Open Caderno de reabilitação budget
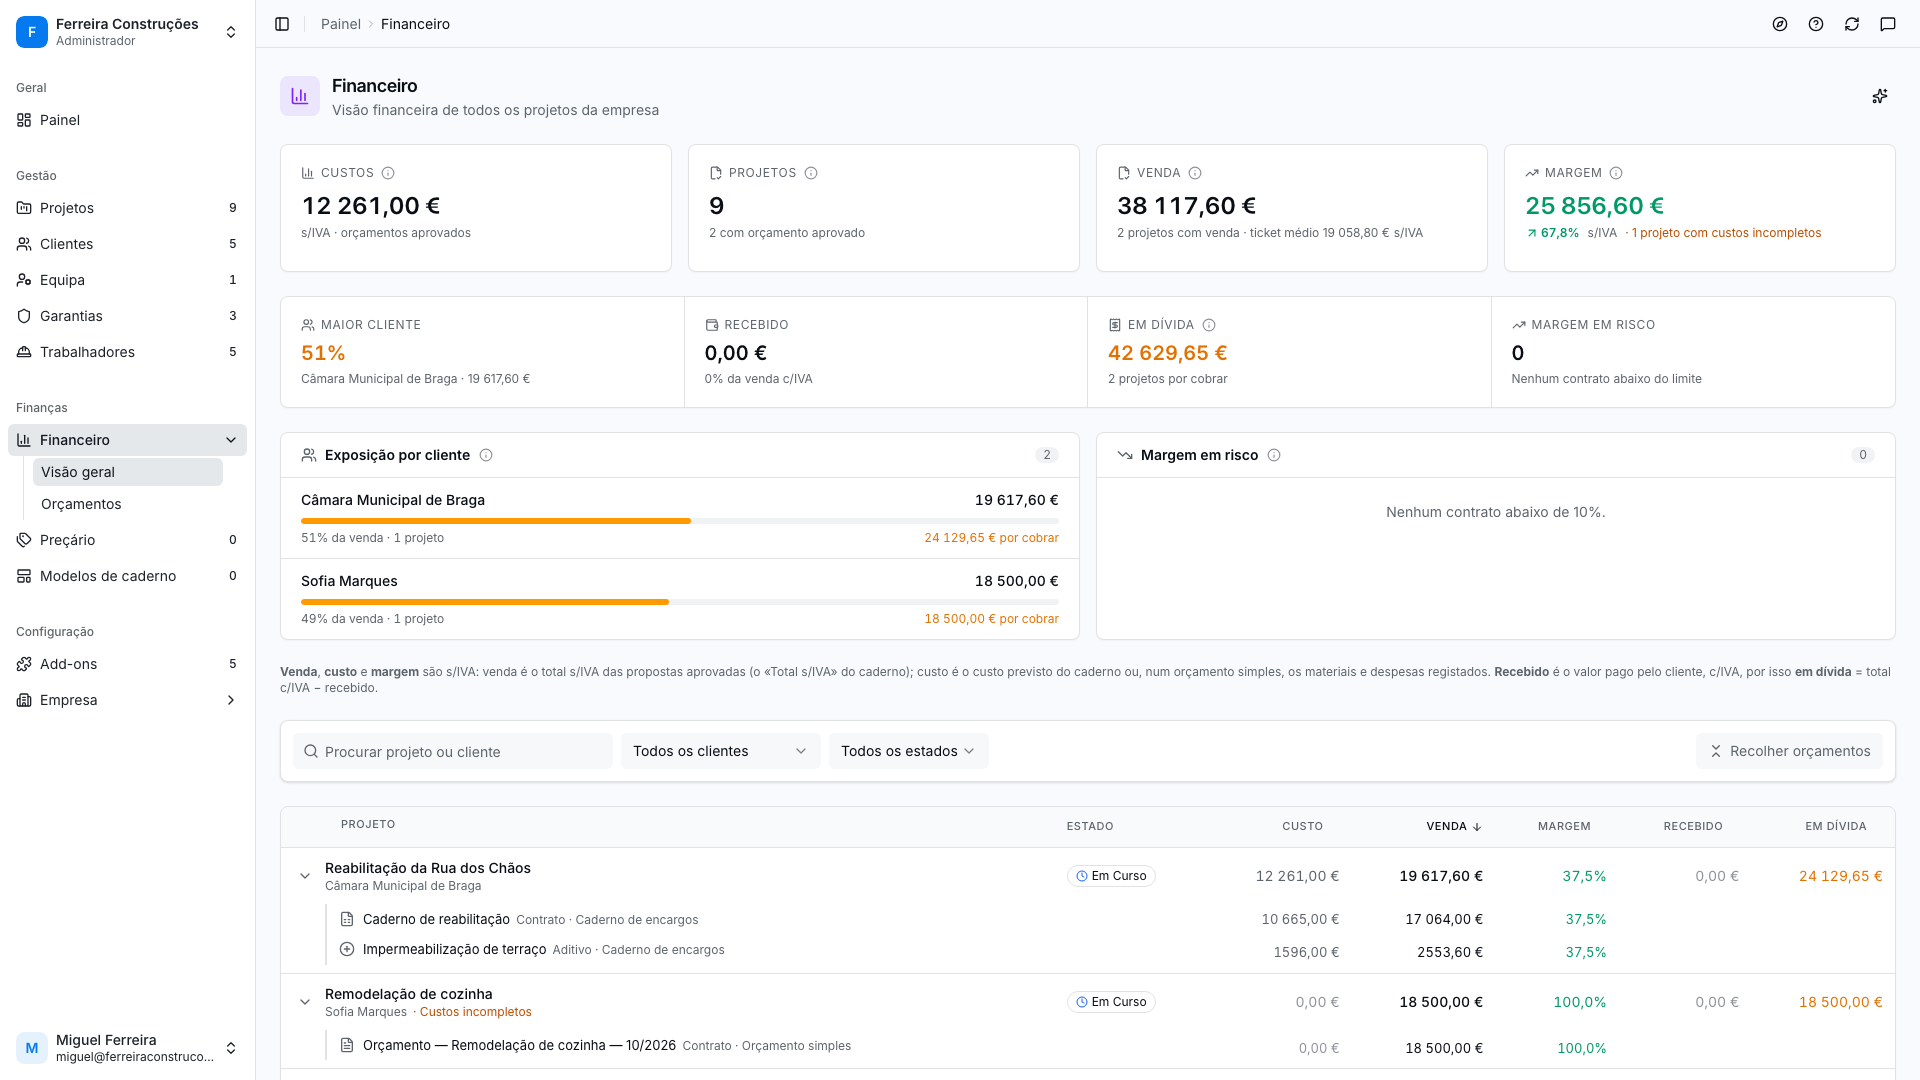The image size is (1920, 1080). coord(436,919)
